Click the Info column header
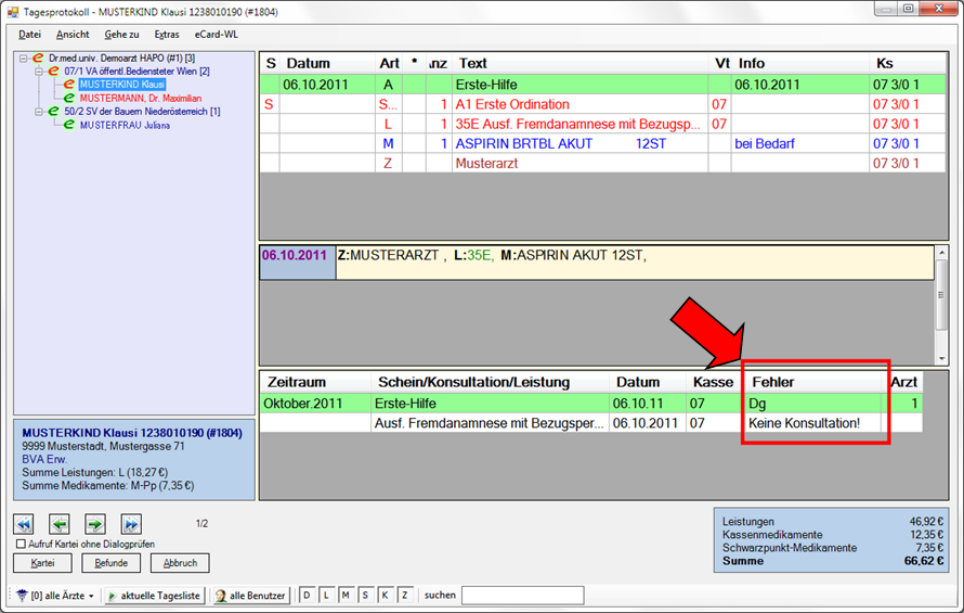 [800, 63]
